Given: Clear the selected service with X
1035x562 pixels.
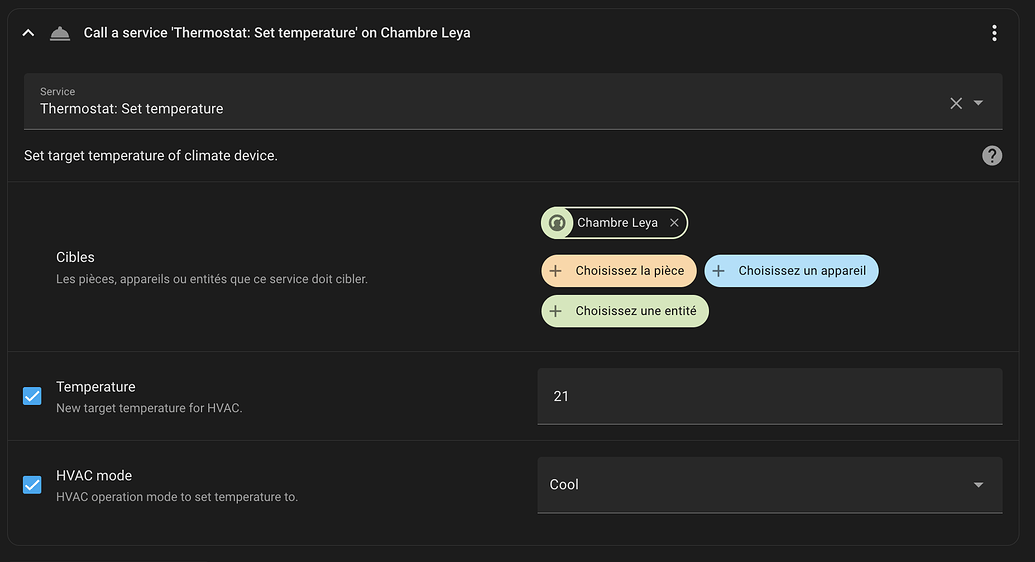Looking at the screenshot, I should [x=956, y=103].
